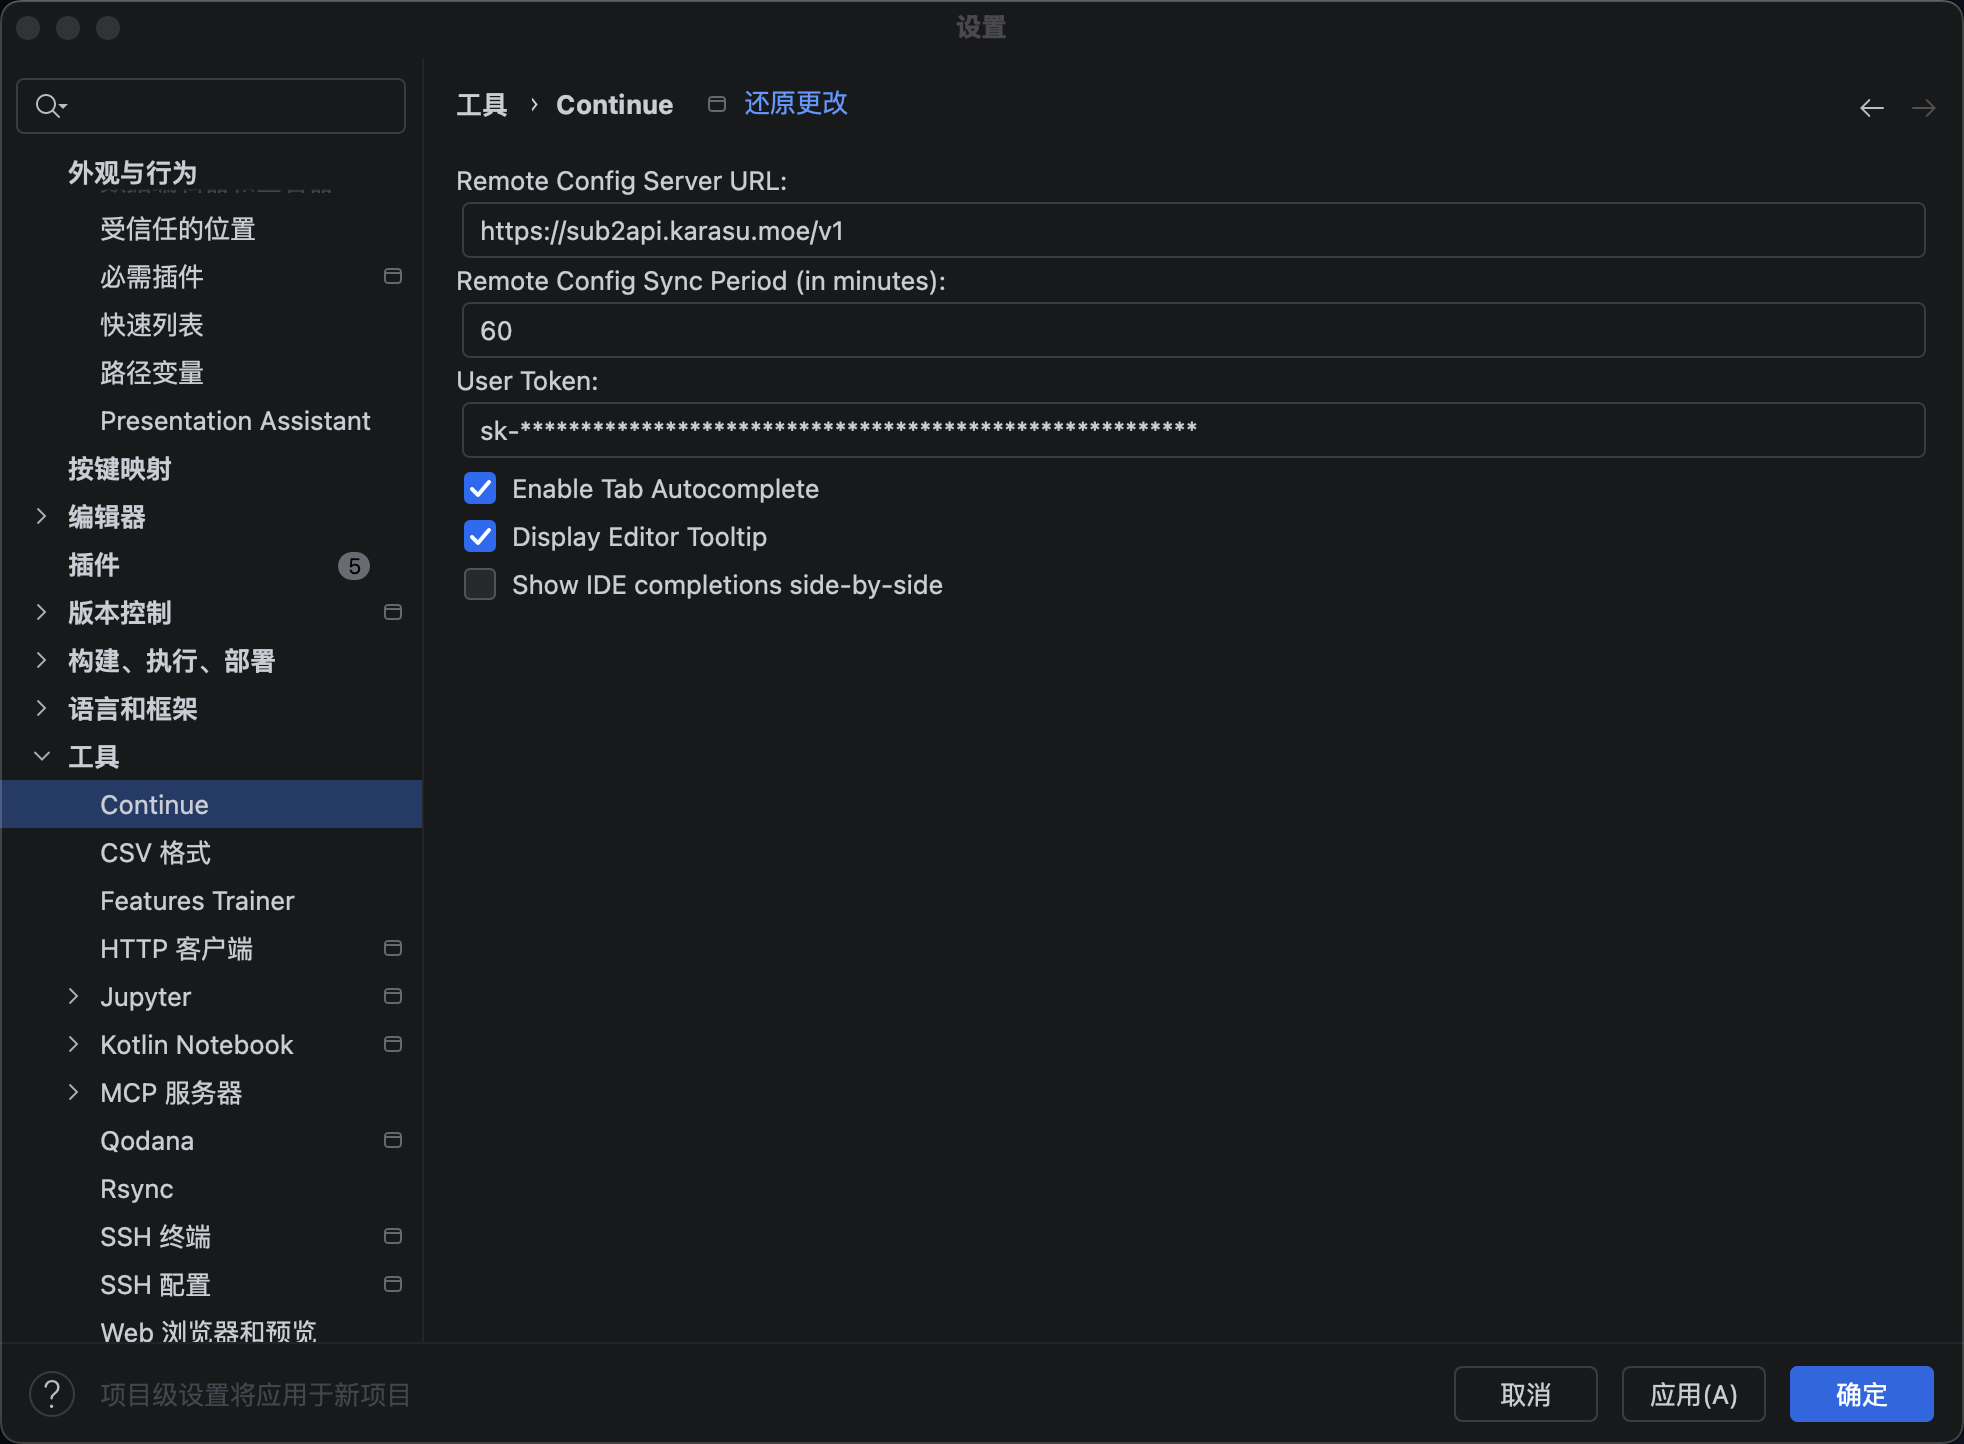
Task: Select Continue in the settings tree
Action: coord(212,804)
